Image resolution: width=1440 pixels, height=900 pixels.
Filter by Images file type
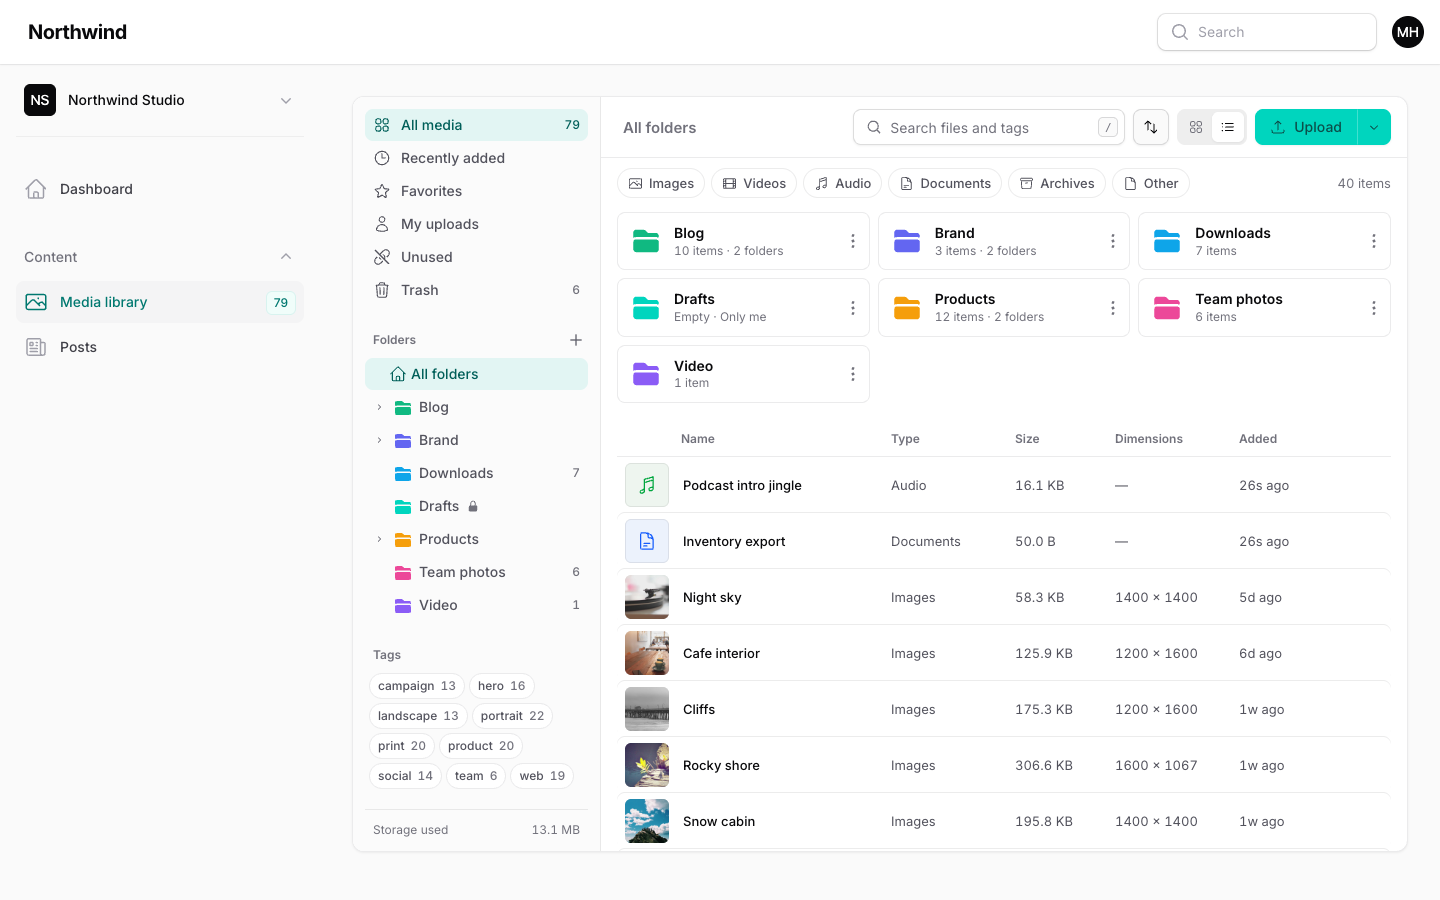tap(661, 183)
